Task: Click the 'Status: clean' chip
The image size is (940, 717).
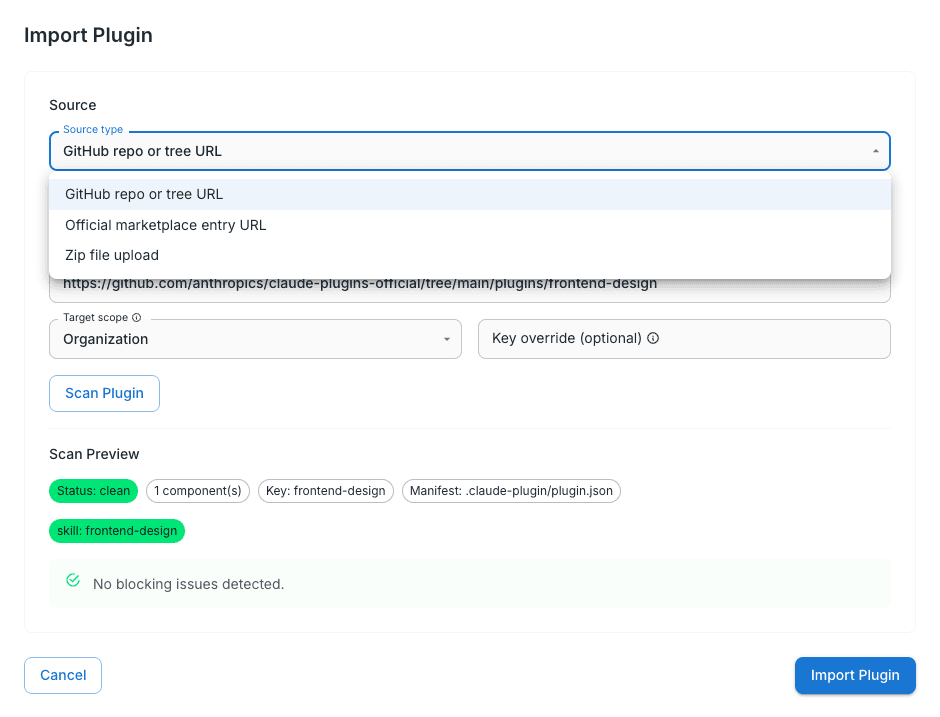Action: 94,491
